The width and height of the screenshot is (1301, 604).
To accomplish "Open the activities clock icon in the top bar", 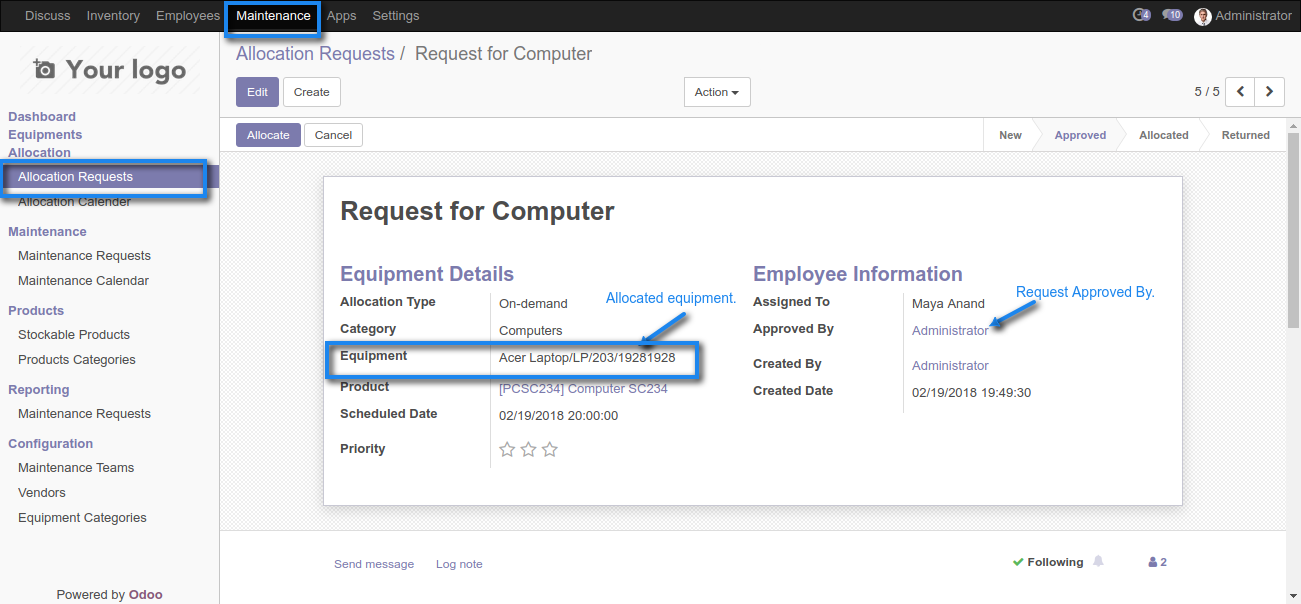I will (x=1141, y=15).
